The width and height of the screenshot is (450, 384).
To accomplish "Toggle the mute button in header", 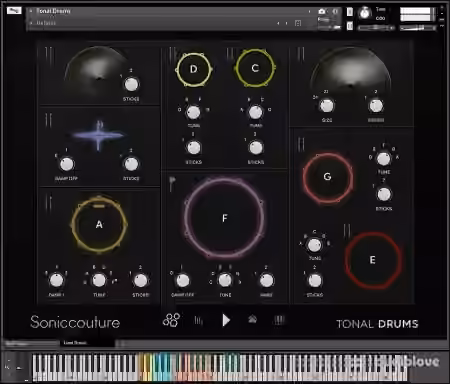I will 350,26.
